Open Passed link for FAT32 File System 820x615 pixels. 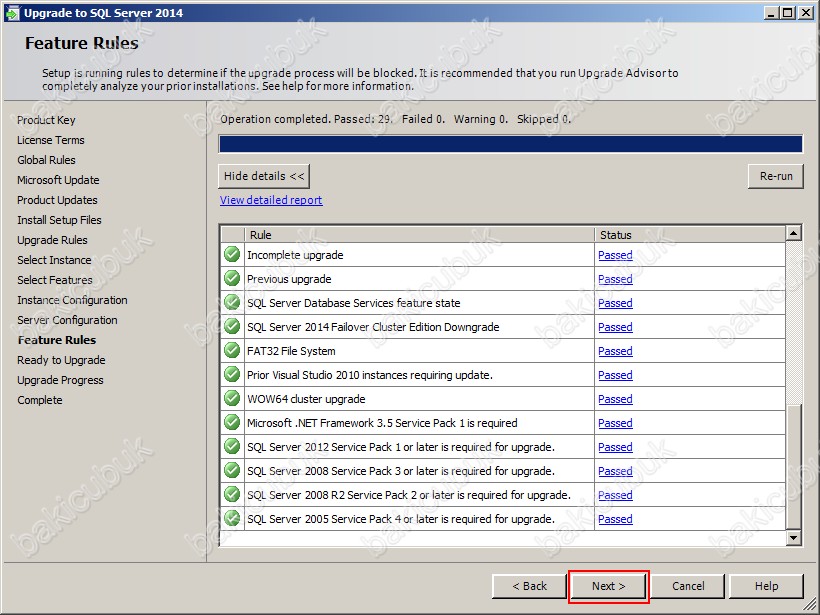[x=615, y=351]
